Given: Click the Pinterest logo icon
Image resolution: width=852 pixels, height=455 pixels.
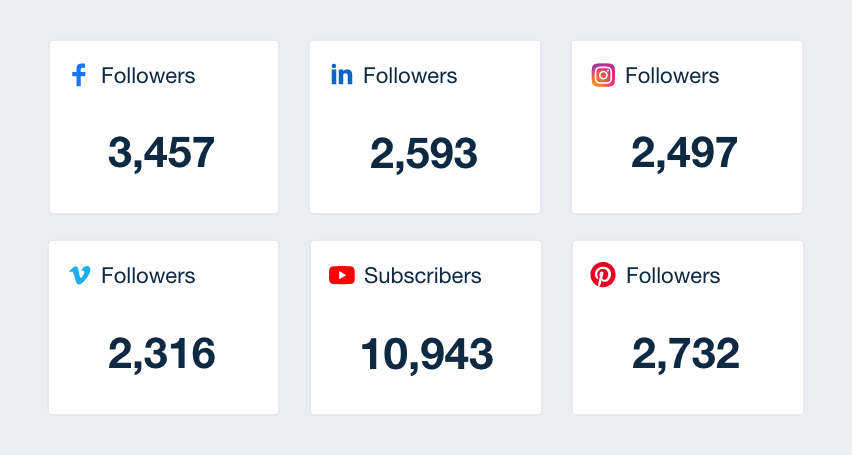Looking at the screenshot, I should pos(603,275).
